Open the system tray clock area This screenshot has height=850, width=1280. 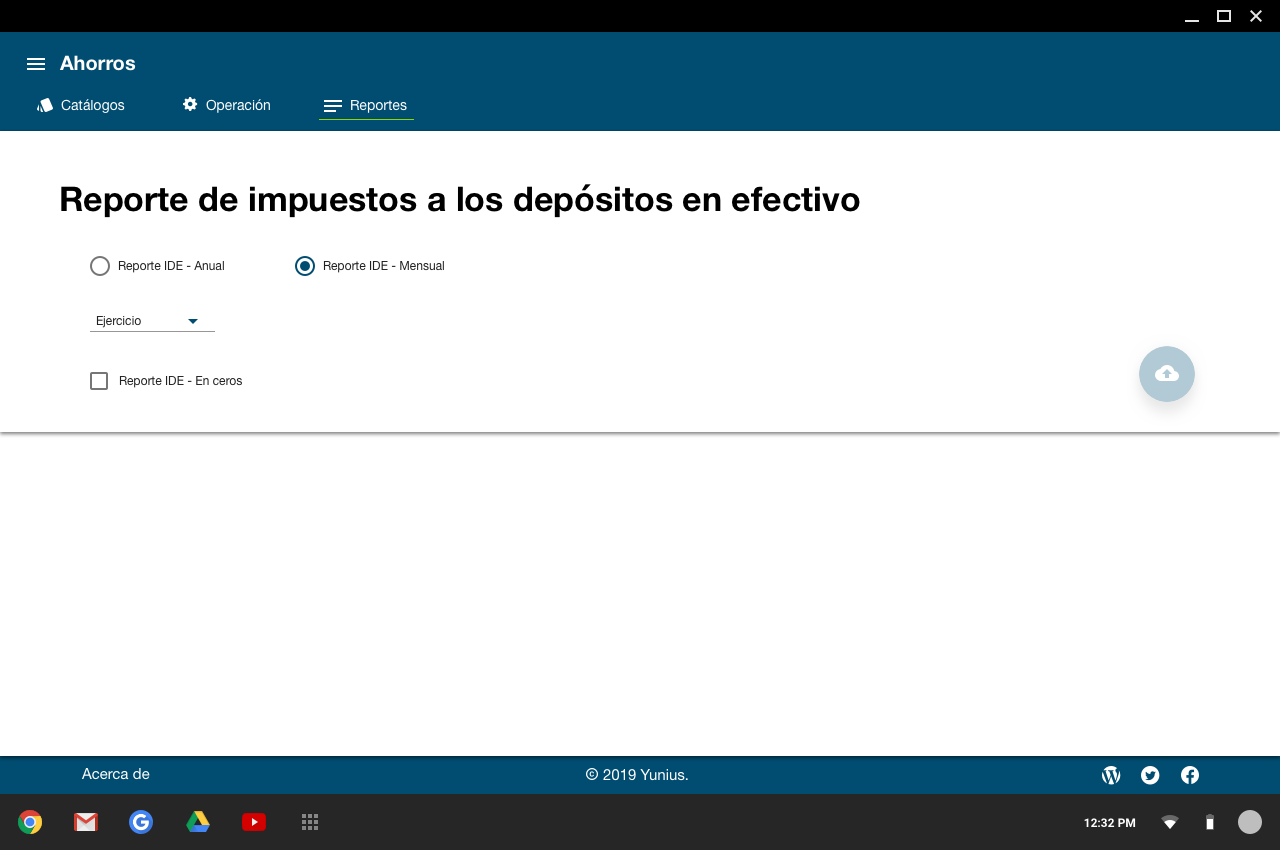pos(1109,823)
